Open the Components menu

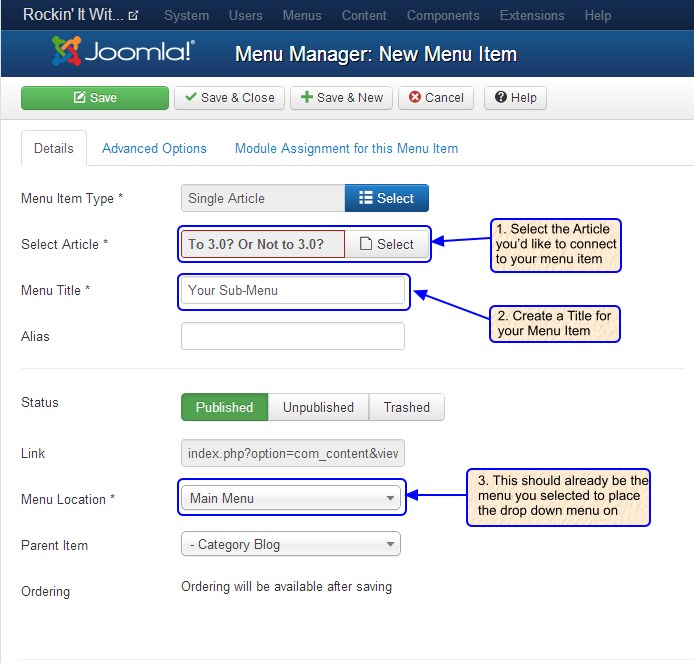click(443, 15)
